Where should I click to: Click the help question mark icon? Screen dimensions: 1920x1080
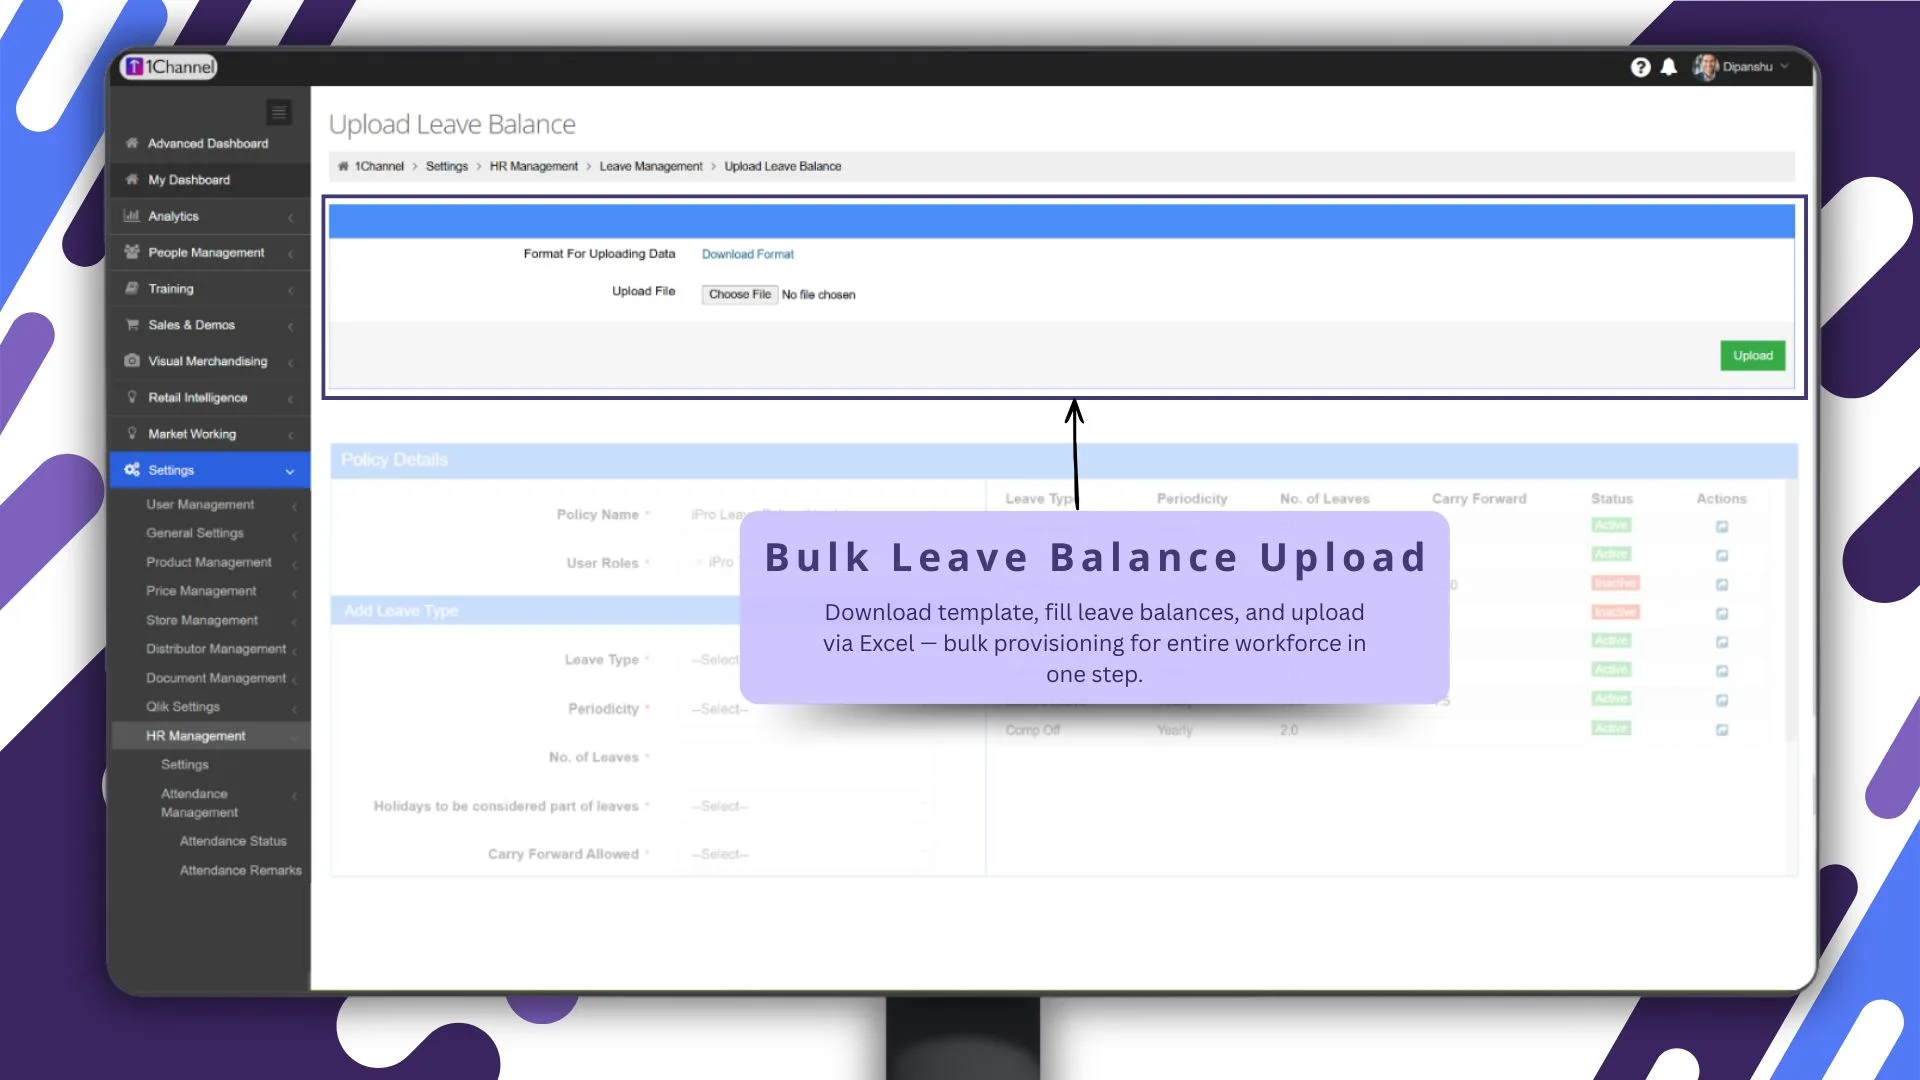[x=1641, y=67]
